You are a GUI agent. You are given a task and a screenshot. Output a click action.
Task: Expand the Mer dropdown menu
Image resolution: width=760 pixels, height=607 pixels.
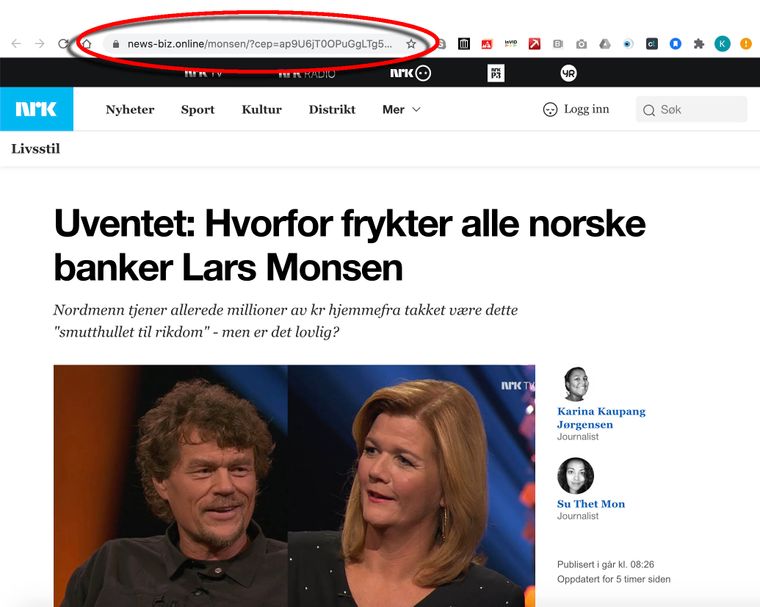pos(401,110)
